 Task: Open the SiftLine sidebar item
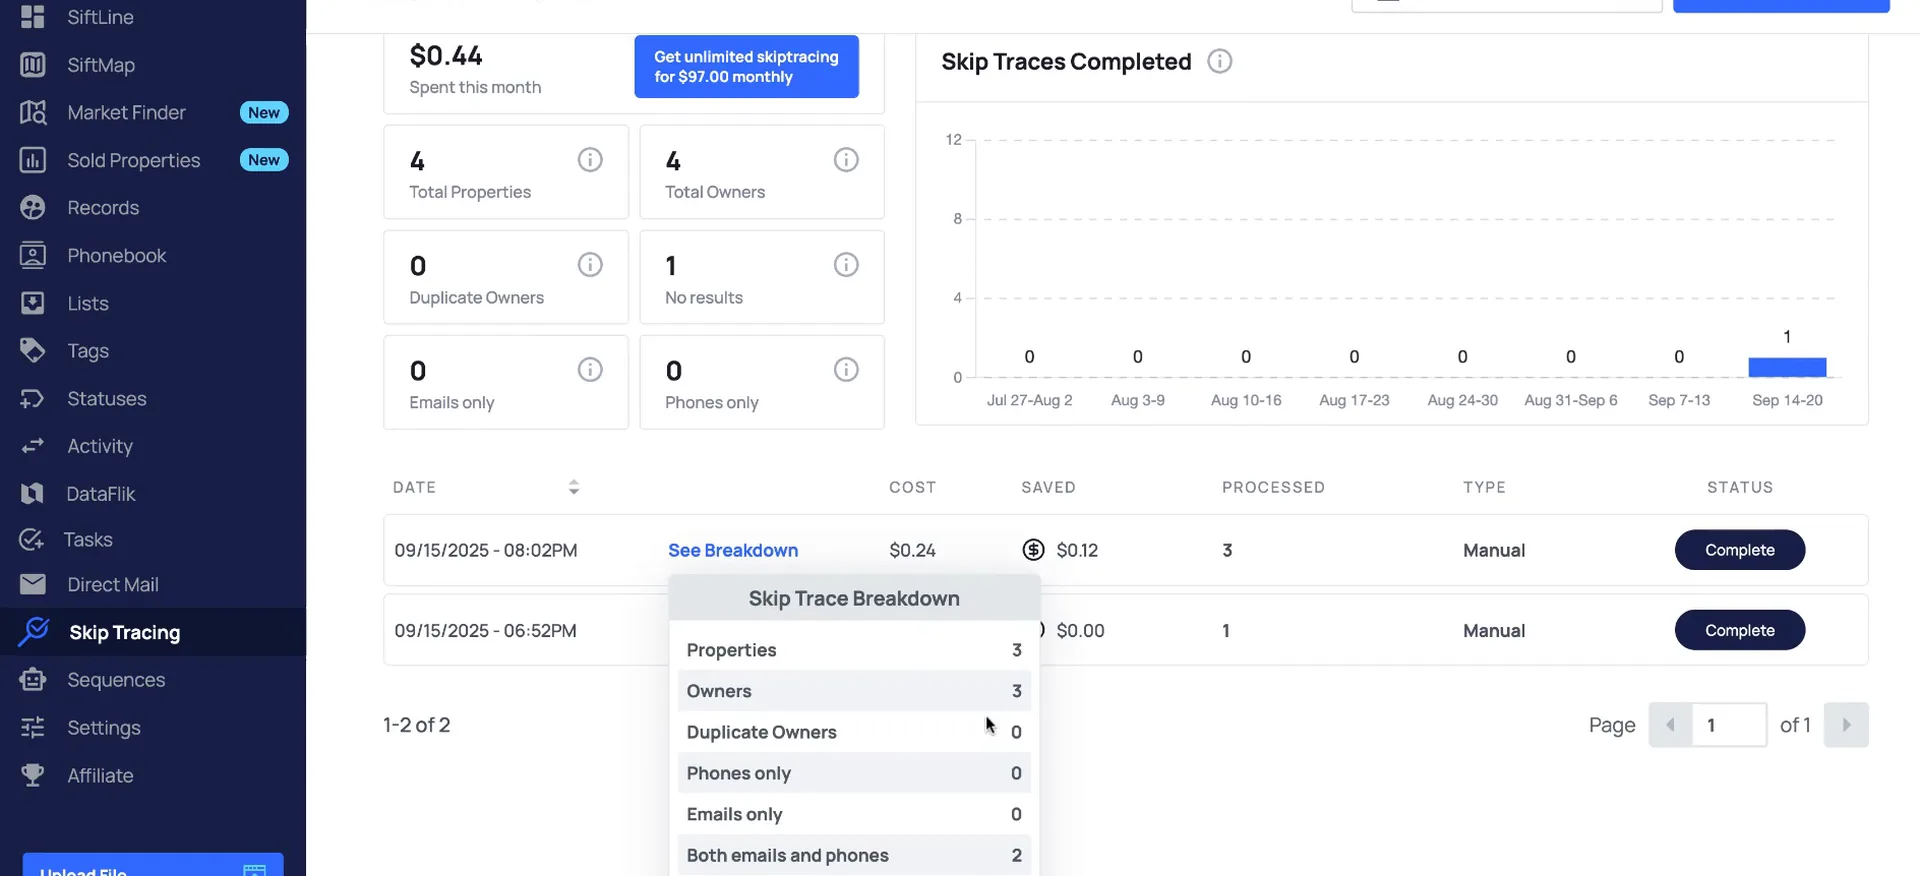[100, 17]
